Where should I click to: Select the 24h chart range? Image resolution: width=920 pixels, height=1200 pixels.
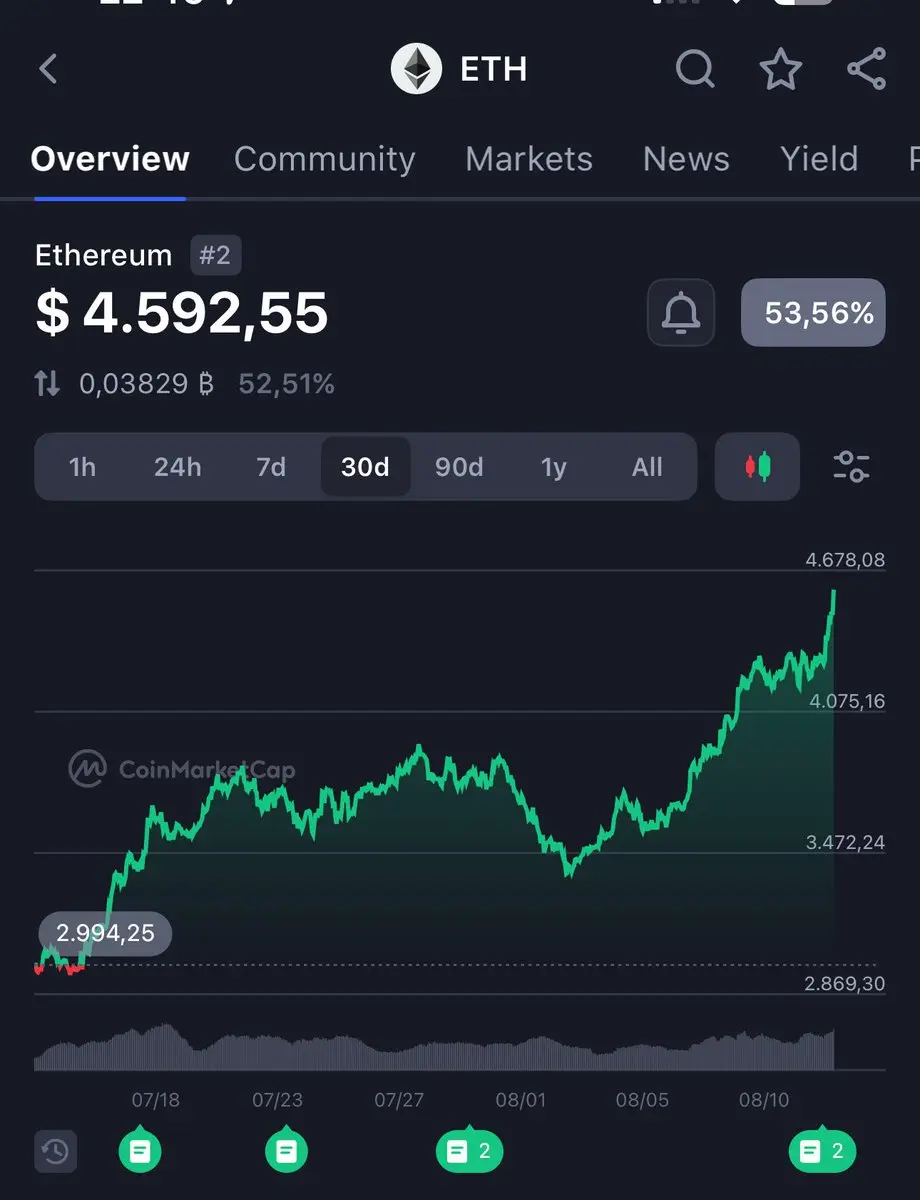(x=177, y=467)
